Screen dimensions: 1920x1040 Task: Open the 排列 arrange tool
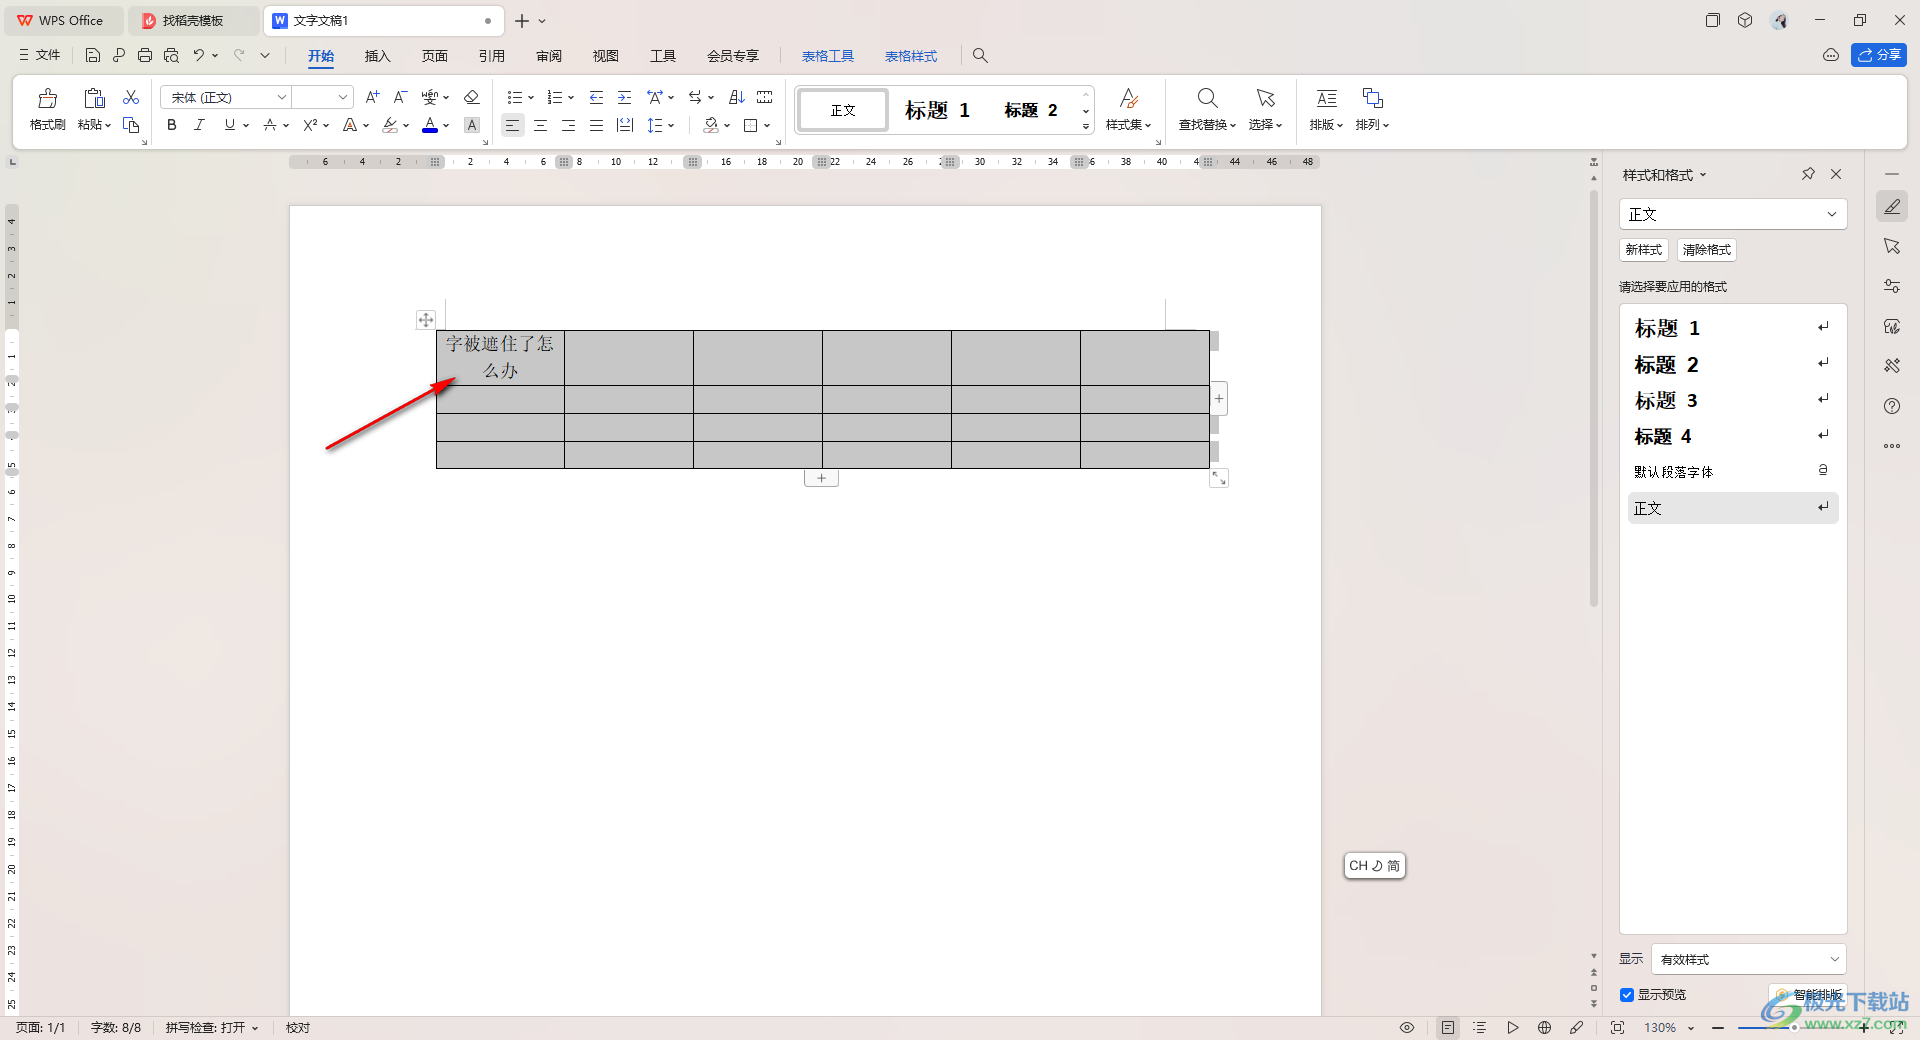[x=1372, y=110]
